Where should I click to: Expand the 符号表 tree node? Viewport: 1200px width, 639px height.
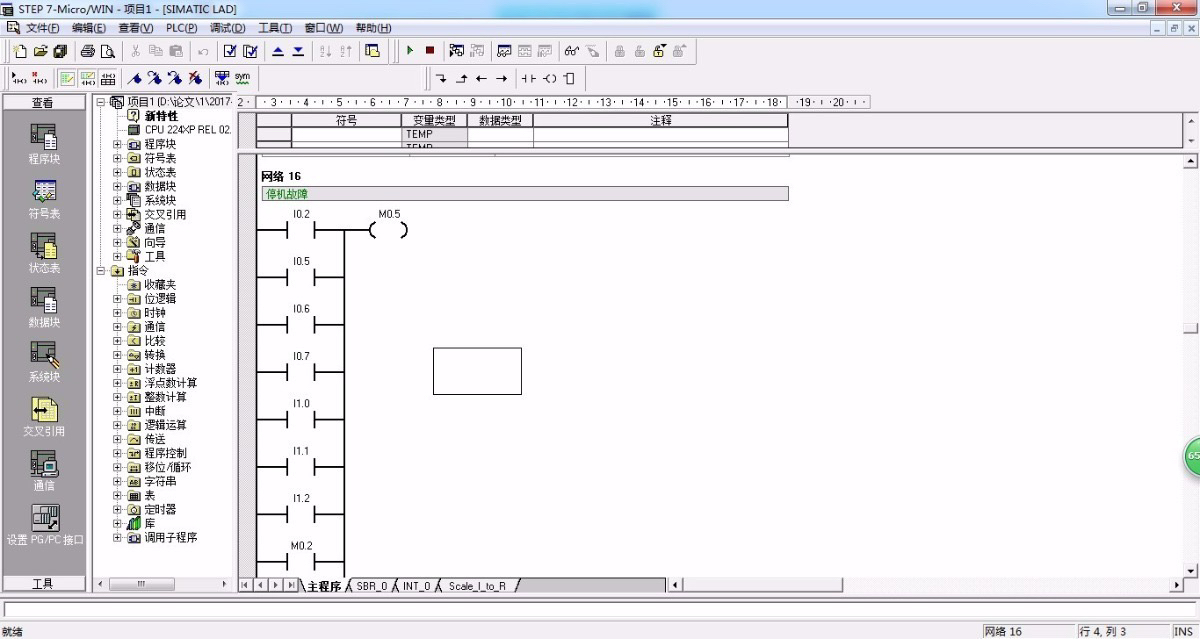click(117, 158)
